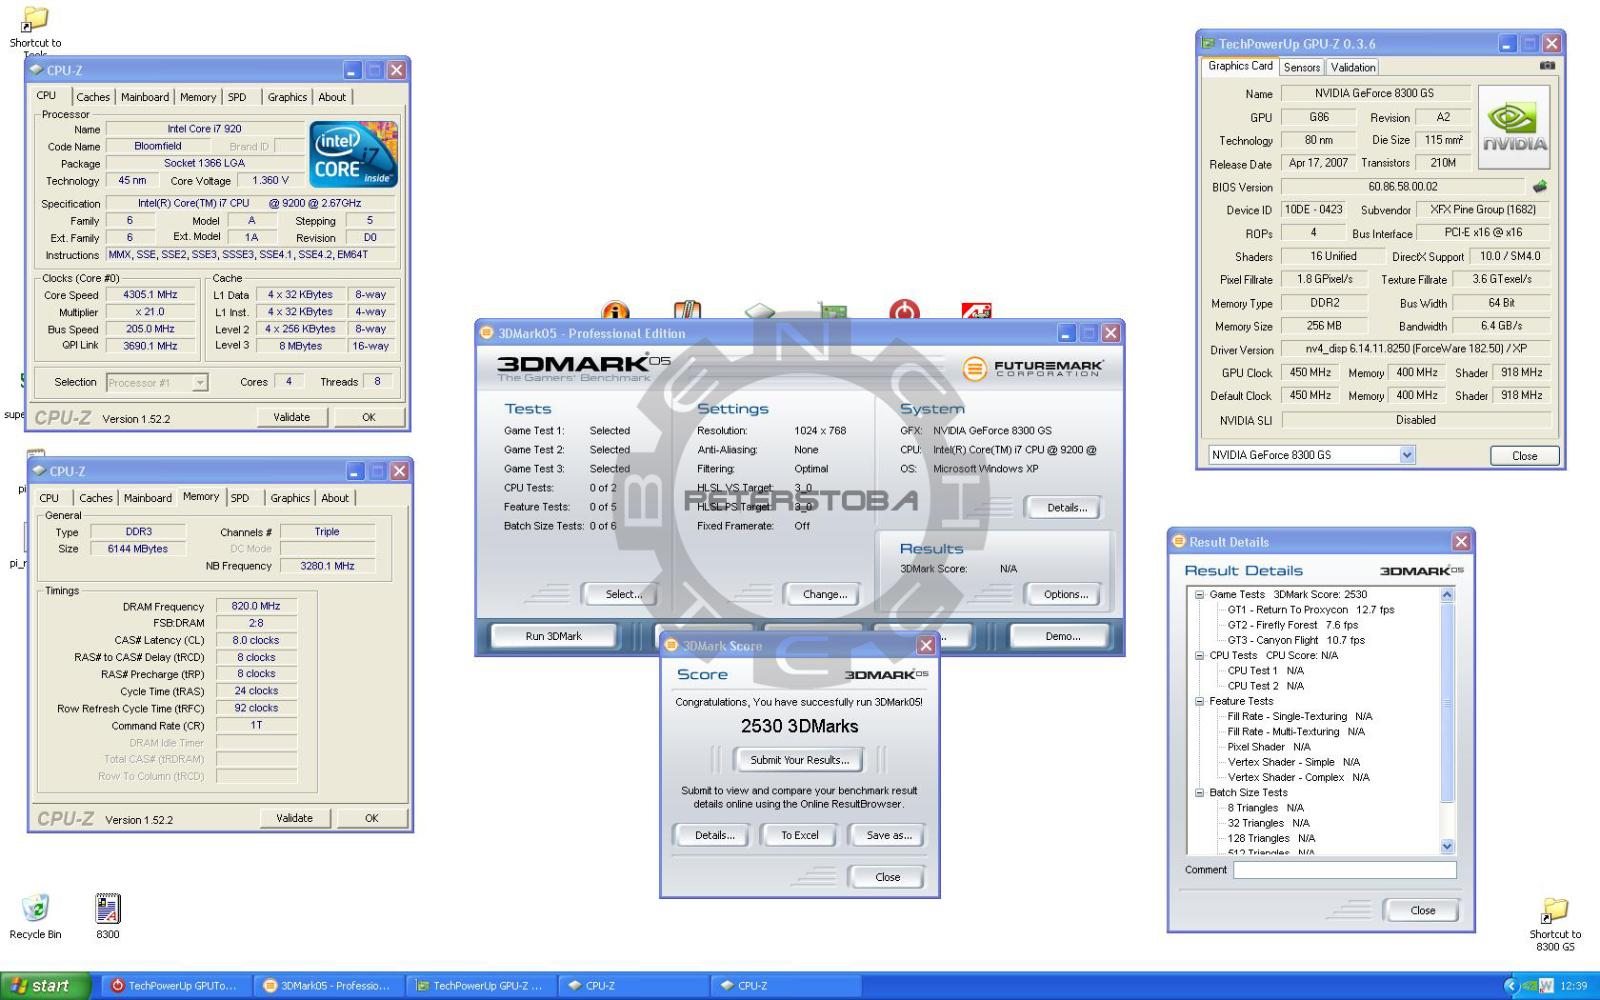Viewport: 1600px width, 1000px height.
Task: Select GT2 - Firefly Forest result row
Action: pyautogui.click(x=1292, y=625)
